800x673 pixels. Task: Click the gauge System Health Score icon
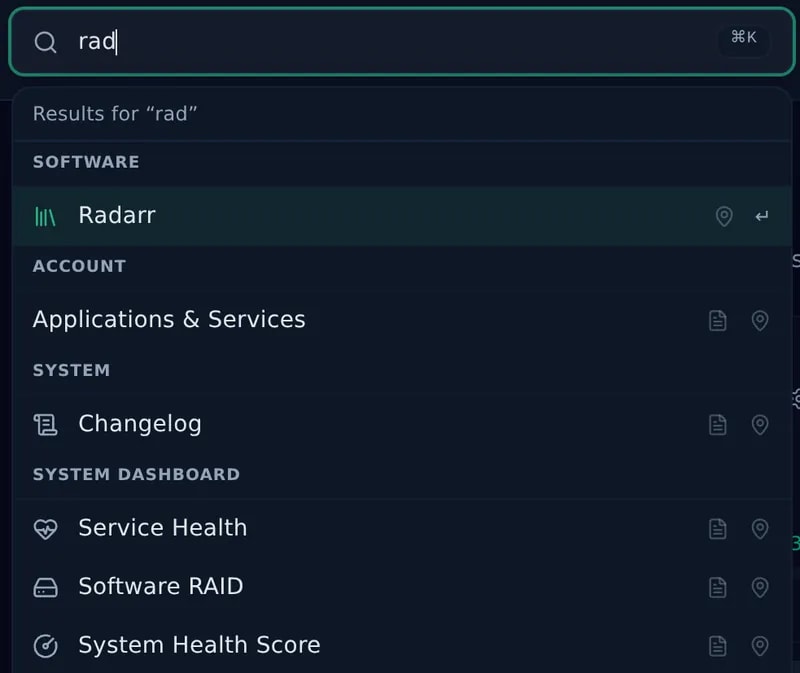pyautogui.click(x=45, y=646)
